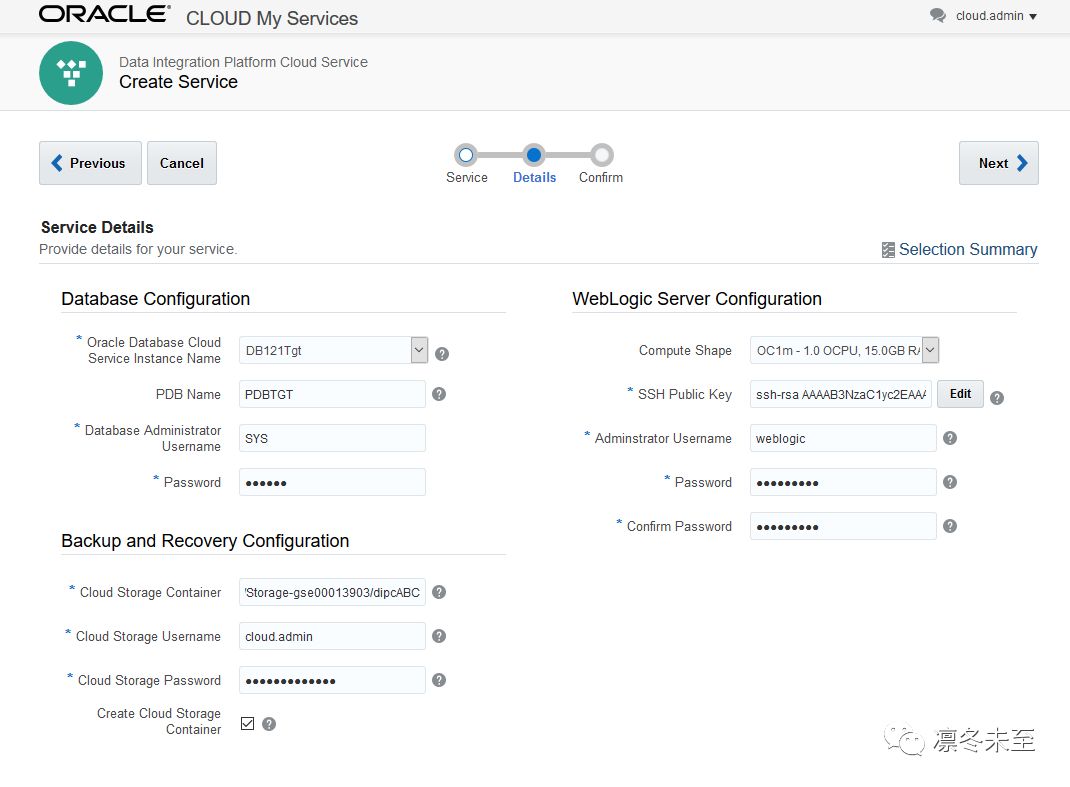Toggle Create Cloud Storage Container checkbox

248,723
